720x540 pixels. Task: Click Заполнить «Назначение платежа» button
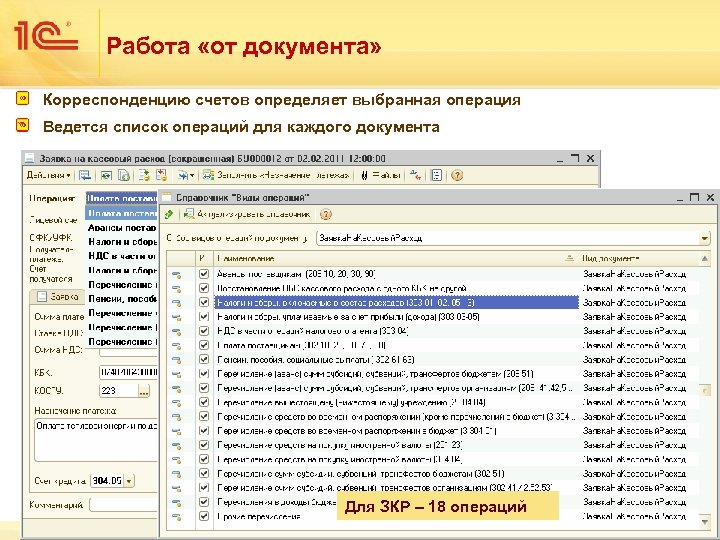[277, 175]
